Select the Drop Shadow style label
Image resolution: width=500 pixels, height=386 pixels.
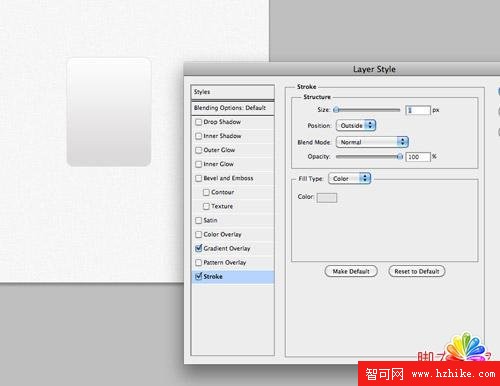222,122
